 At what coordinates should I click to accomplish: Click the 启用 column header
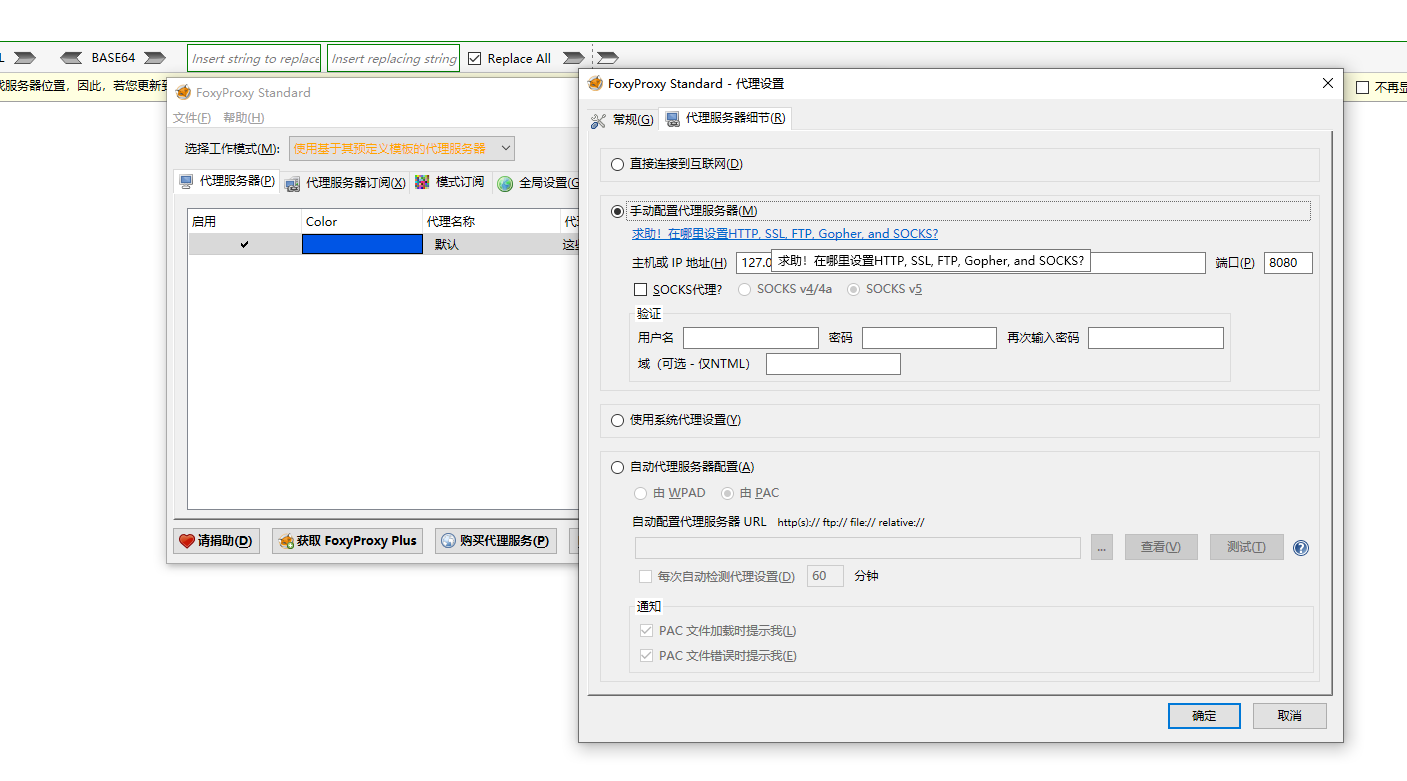[245, 221]
